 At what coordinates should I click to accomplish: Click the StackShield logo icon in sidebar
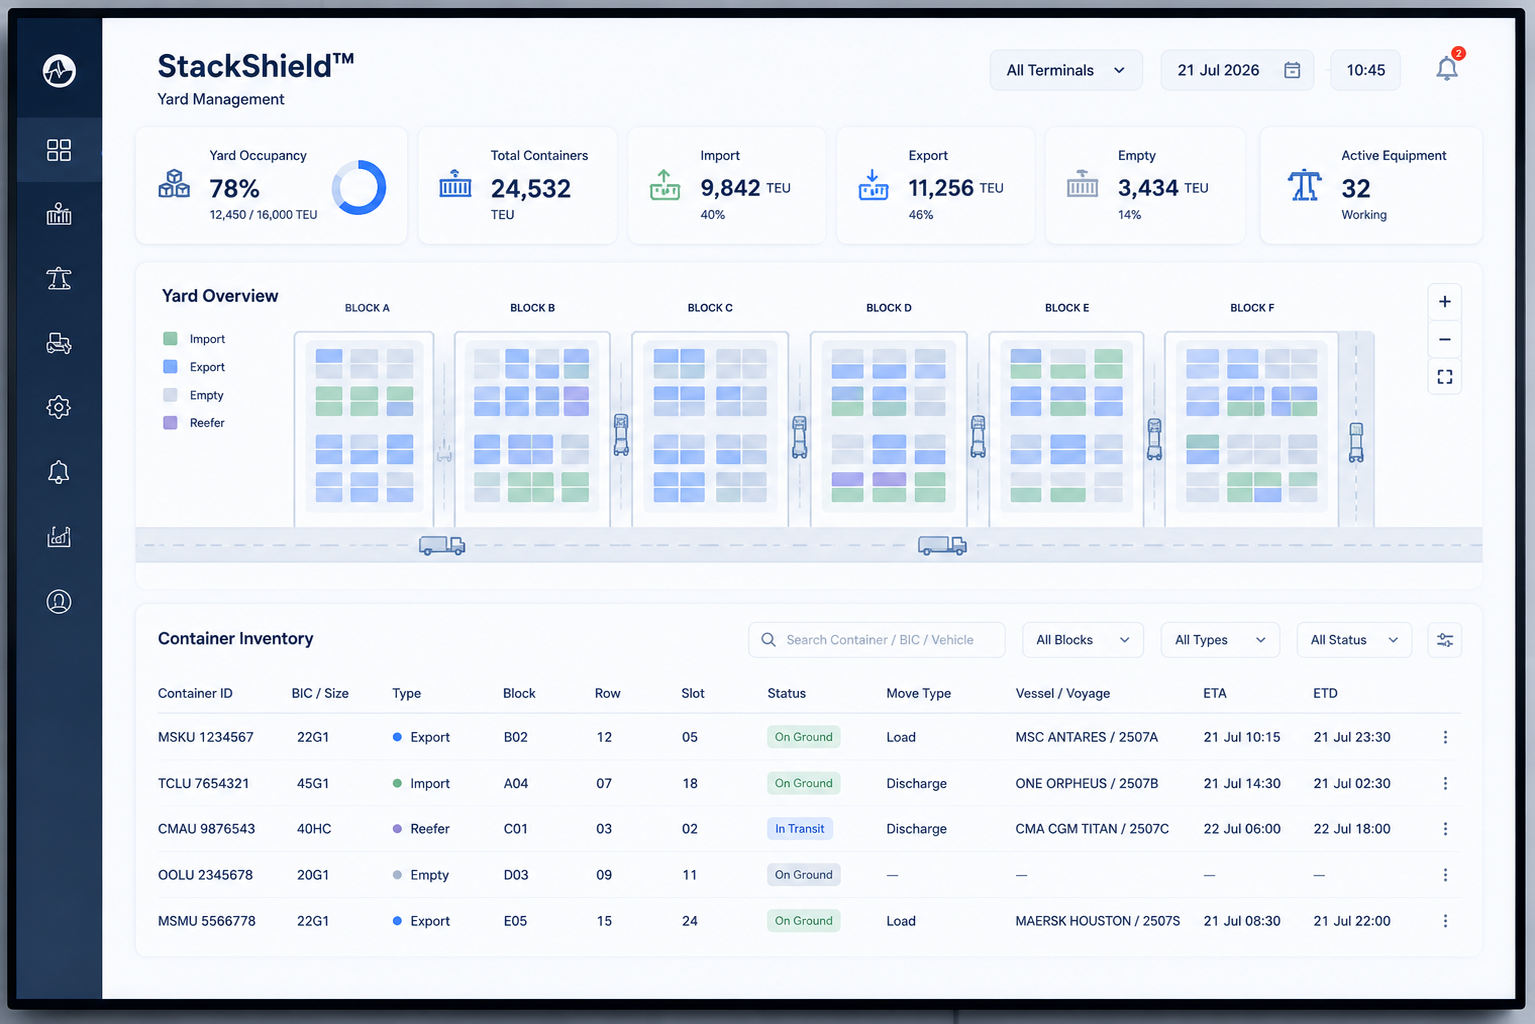[59, 71]
